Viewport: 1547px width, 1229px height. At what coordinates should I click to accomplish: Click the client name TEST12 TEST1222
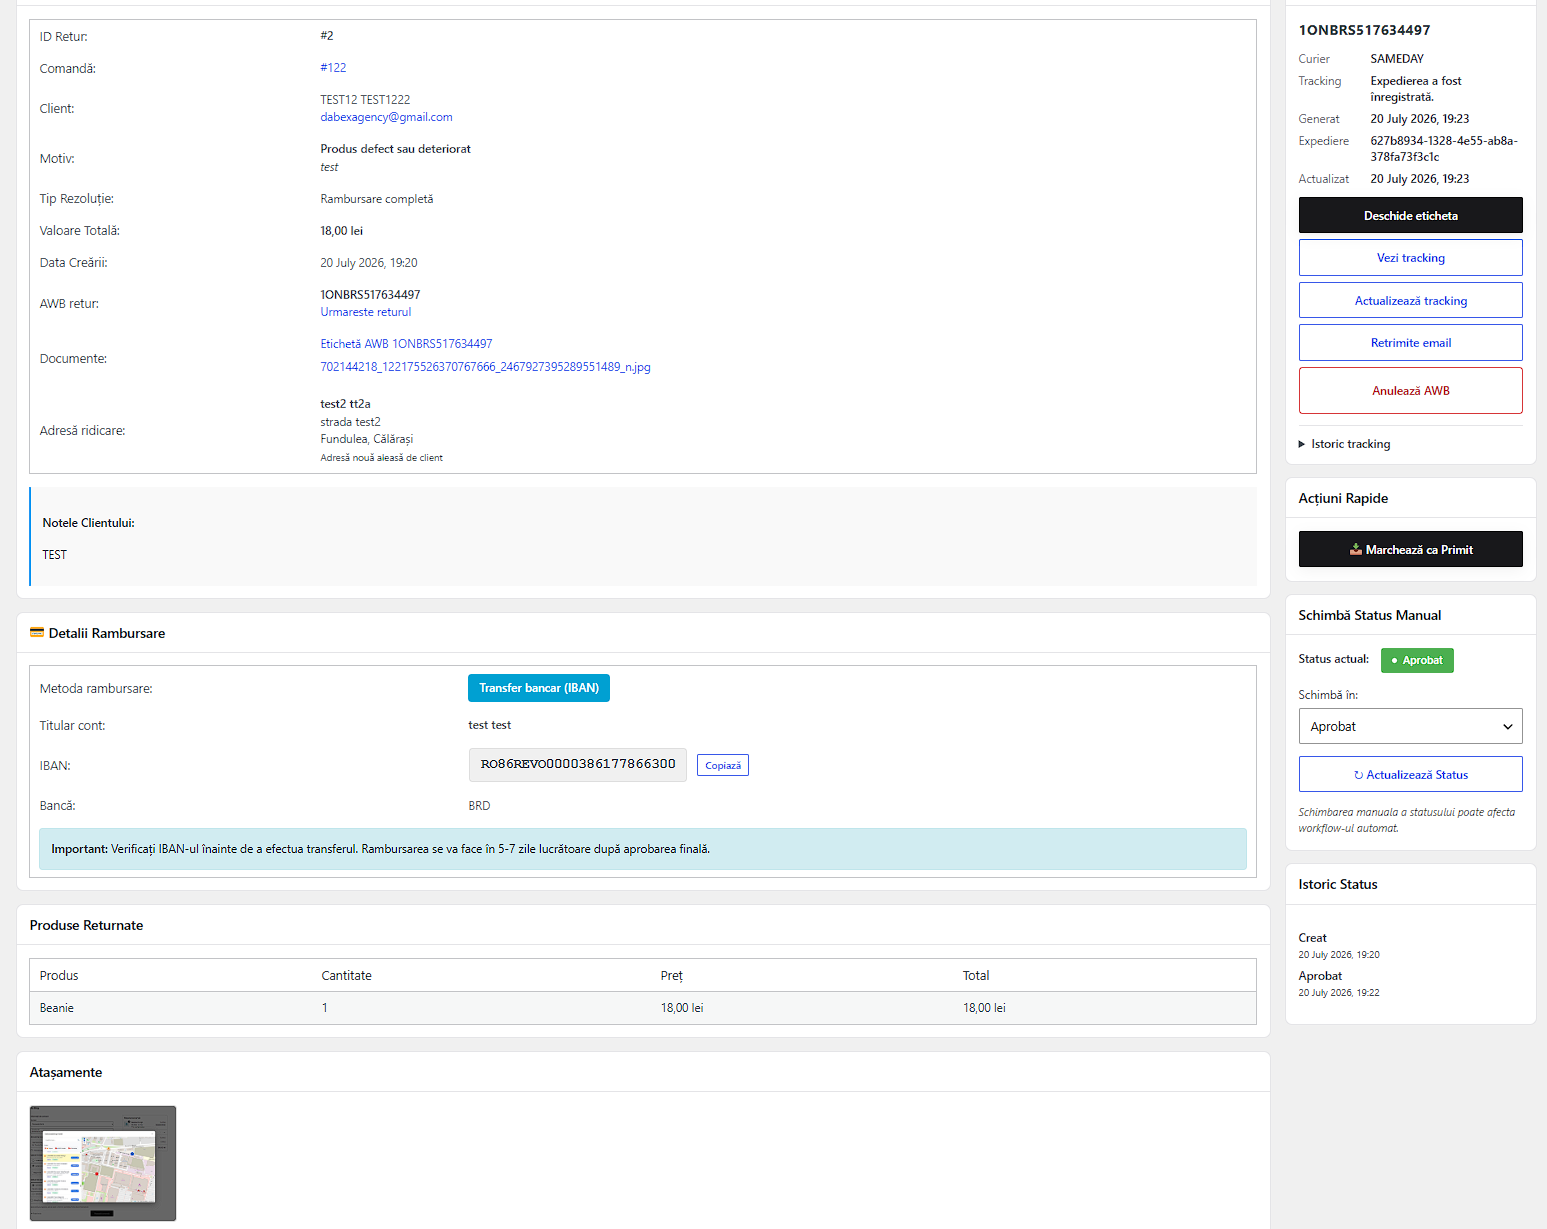point(365,100)
